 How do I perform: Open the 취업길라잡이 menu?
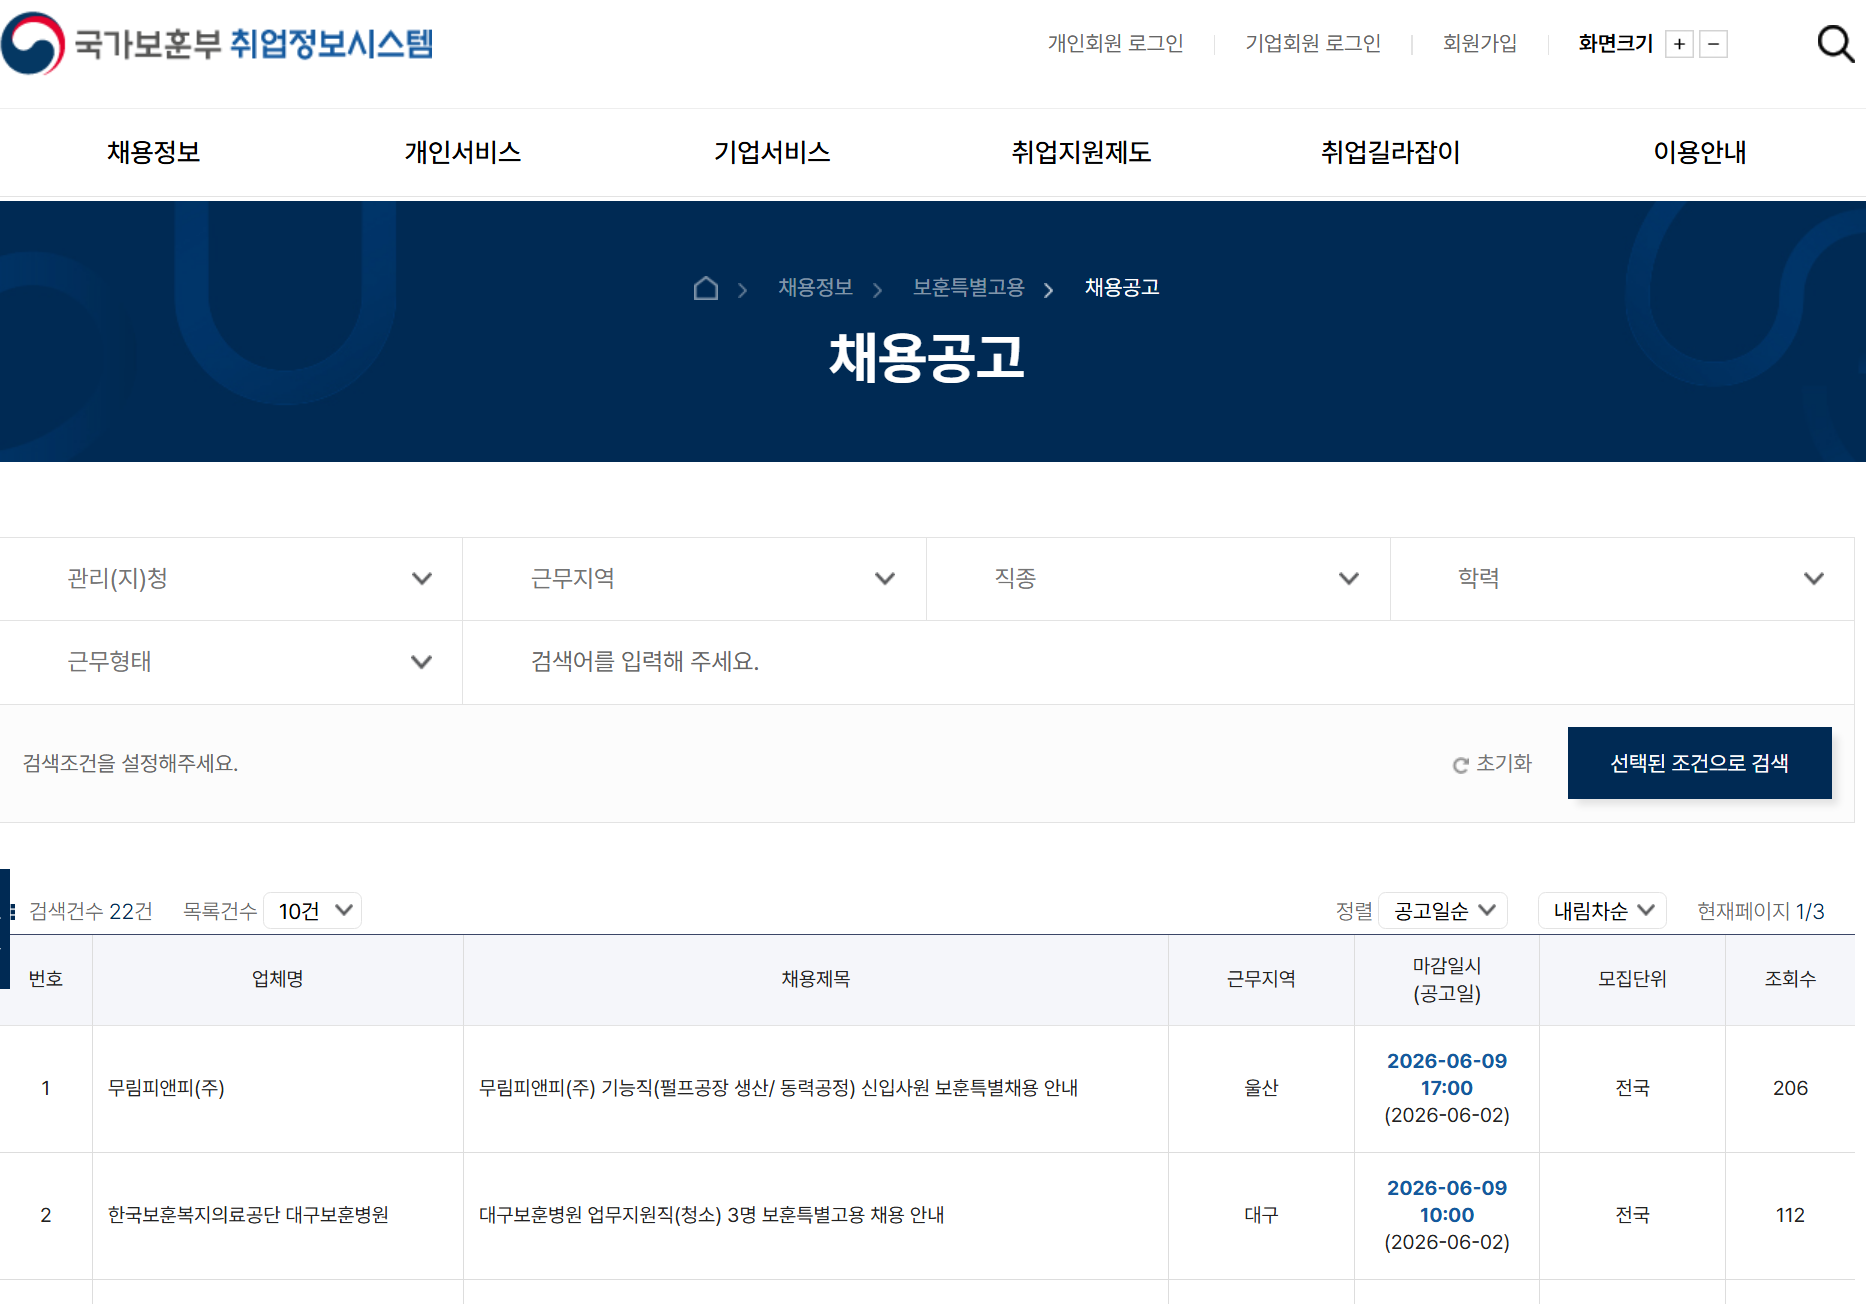1391,152
